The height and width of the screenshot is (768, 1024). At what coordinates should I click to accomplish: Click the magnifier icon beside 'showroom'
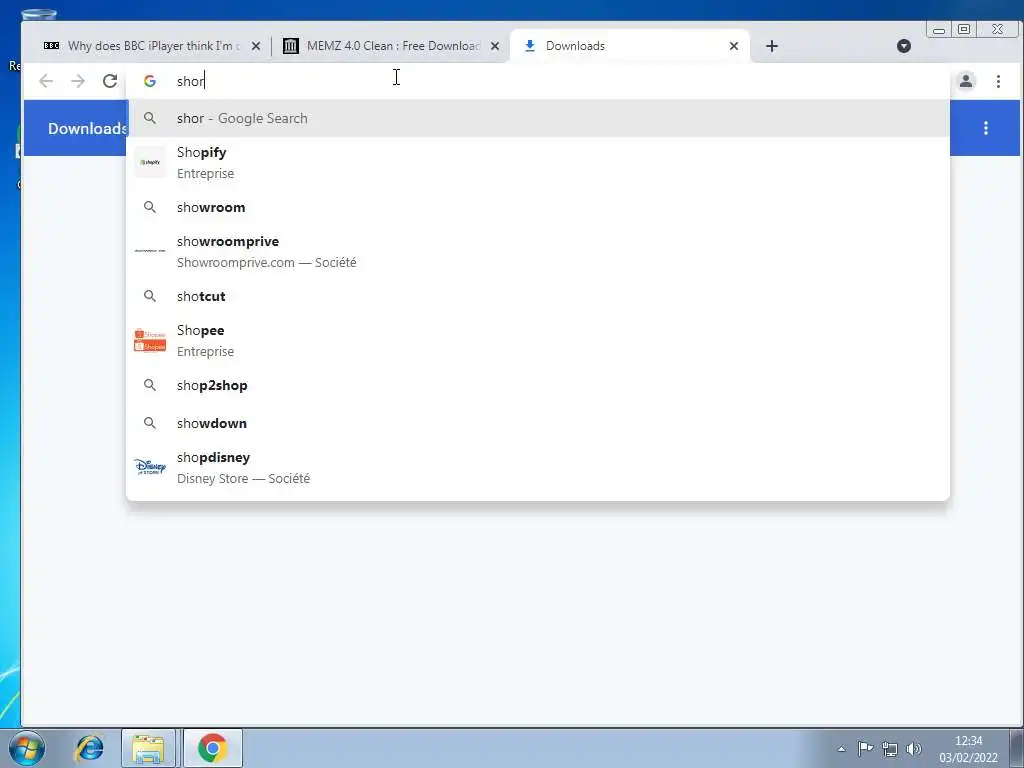click(150, 207)
